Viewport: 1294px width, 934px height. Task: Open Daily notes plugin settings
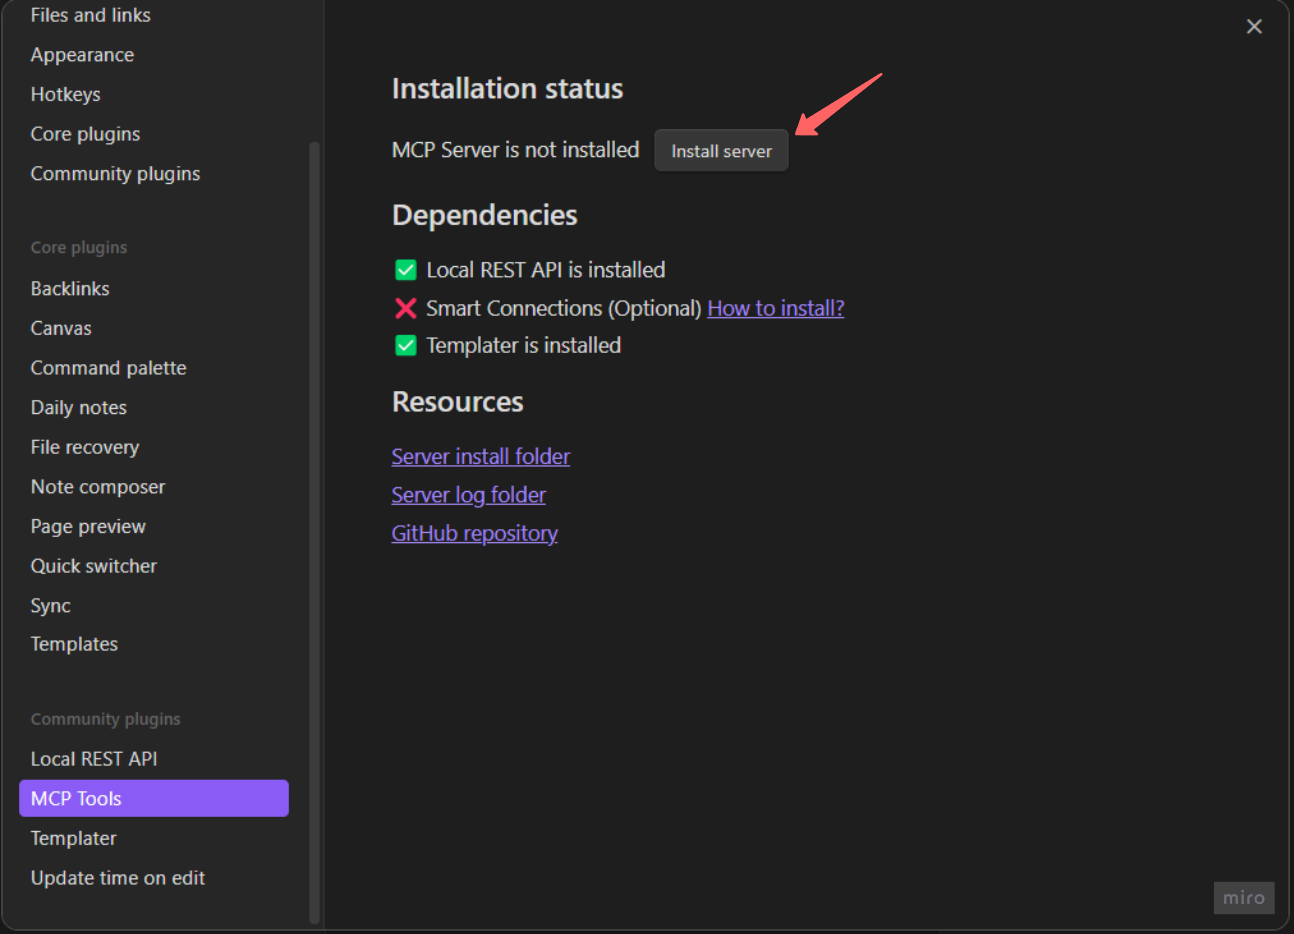pyautogui.click(x=78, y=407)
